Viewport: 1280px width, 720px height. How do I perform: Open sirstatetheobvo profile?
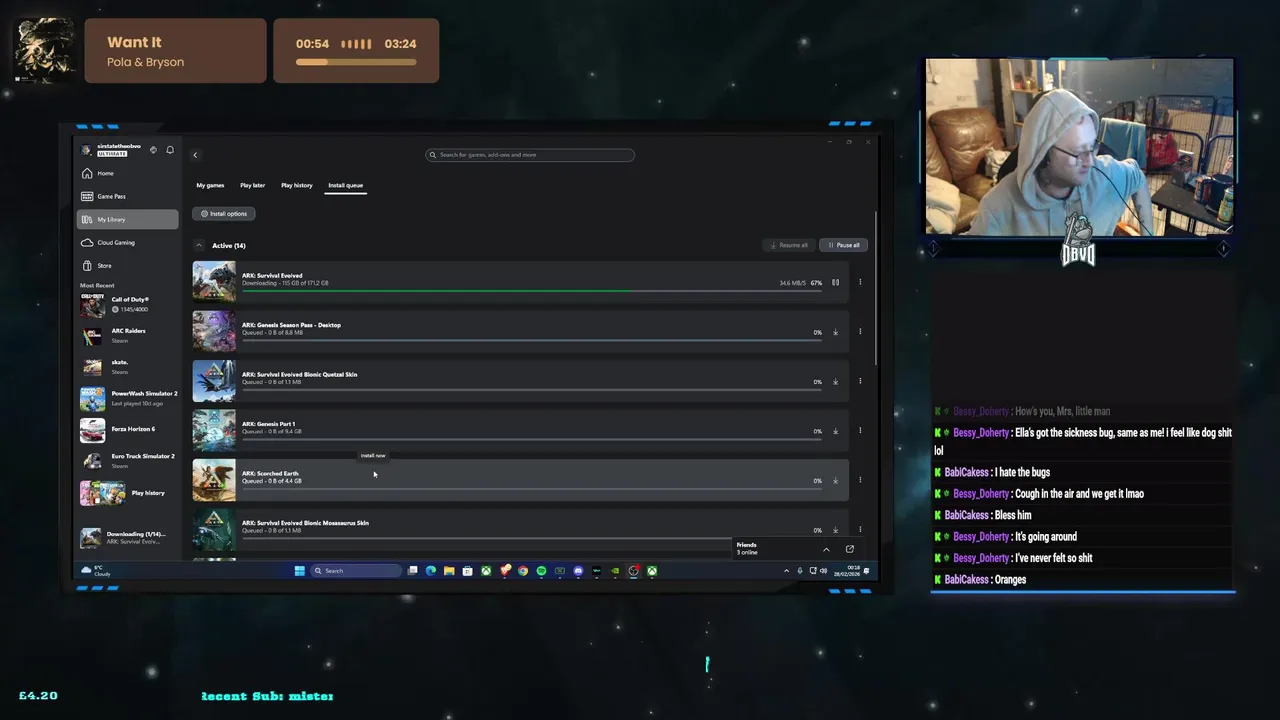pos(111,150)
